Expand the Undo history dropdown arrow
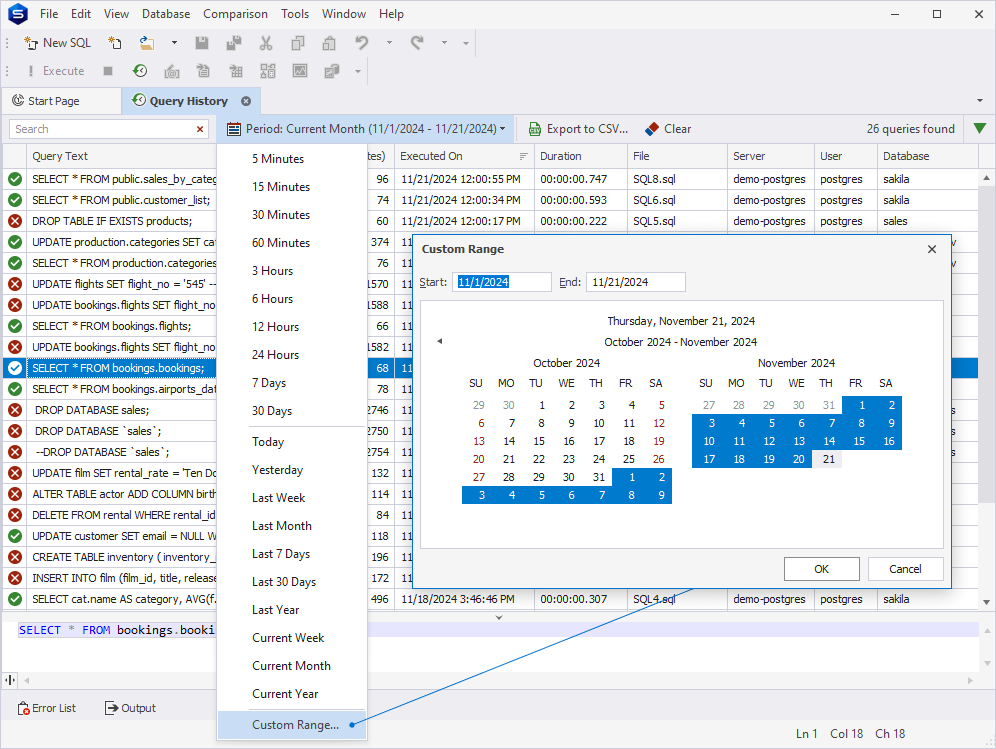This screenshot has width=996, height=749. pyautogui.click(x=389, y=43)
